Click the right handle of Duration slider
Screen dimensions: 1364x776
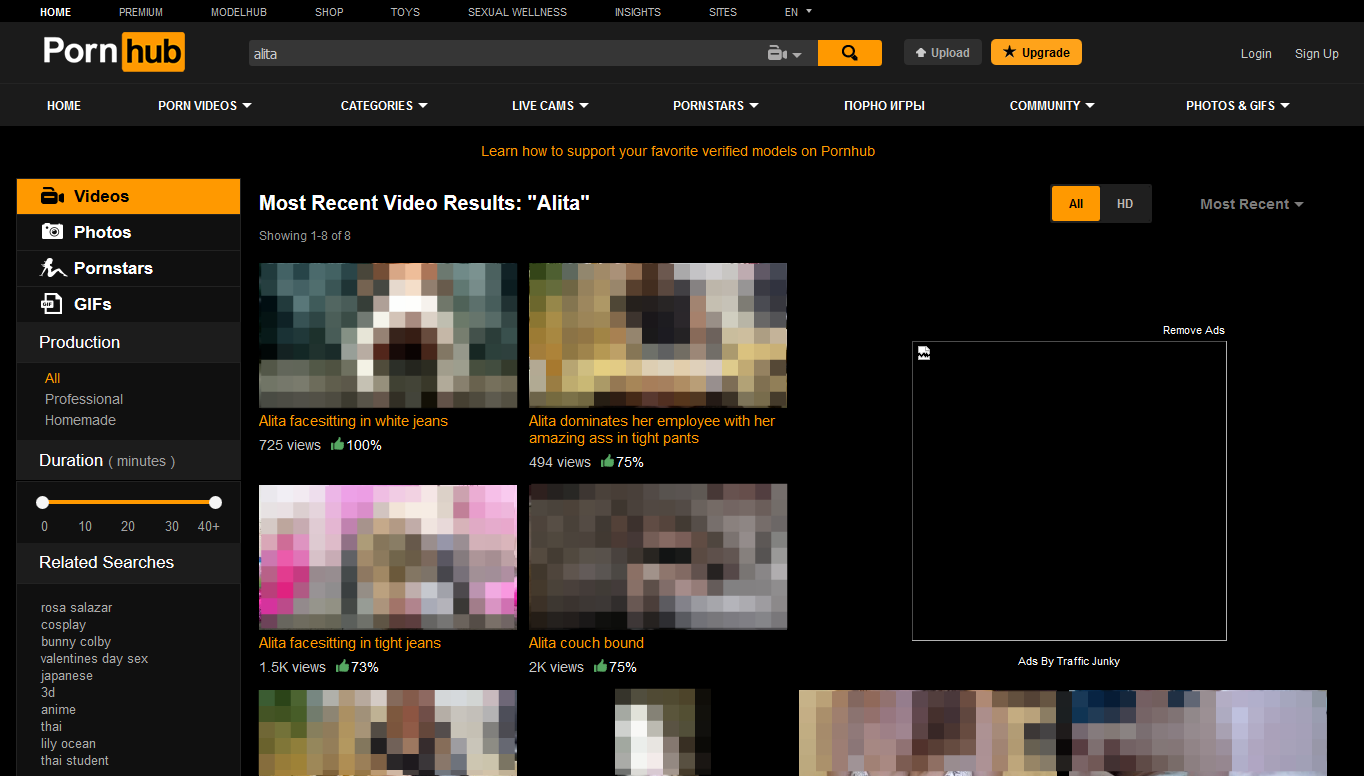pyautogui.click(x=215, y=502)
